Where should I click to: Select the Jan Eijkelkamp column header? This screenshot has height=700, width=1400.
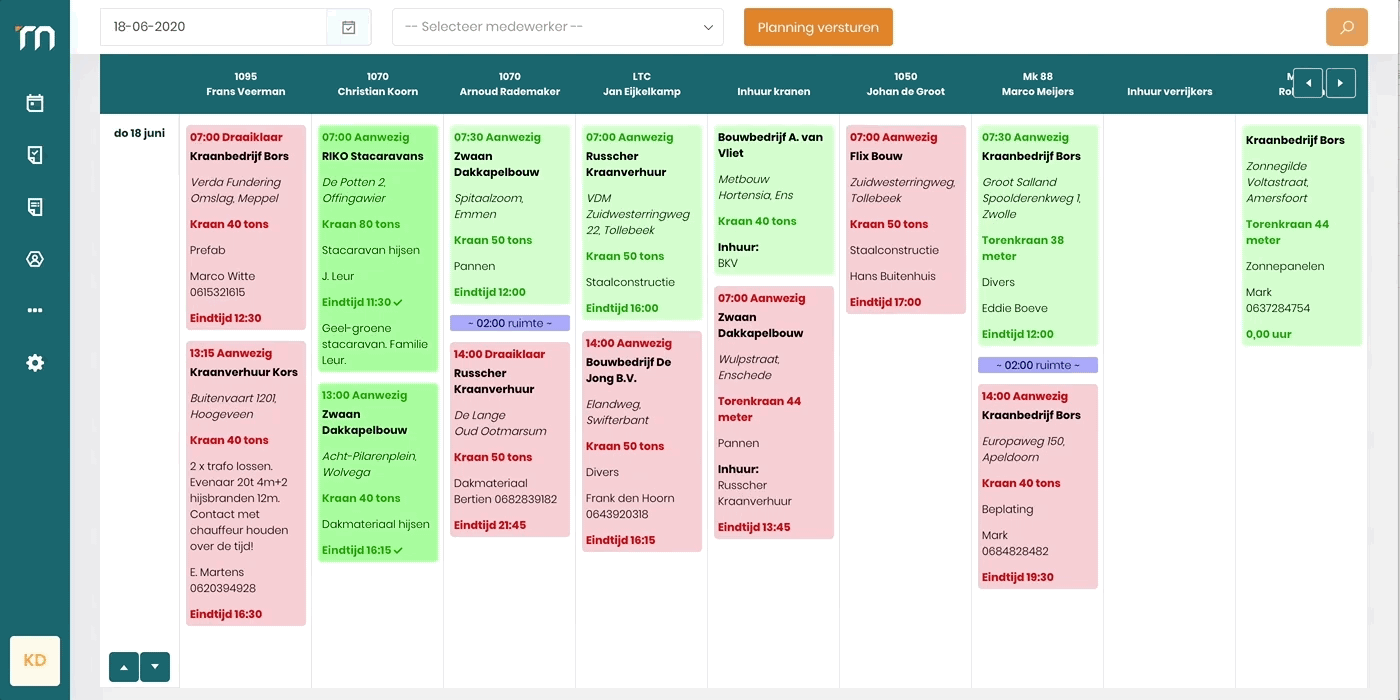coord(642,84)
